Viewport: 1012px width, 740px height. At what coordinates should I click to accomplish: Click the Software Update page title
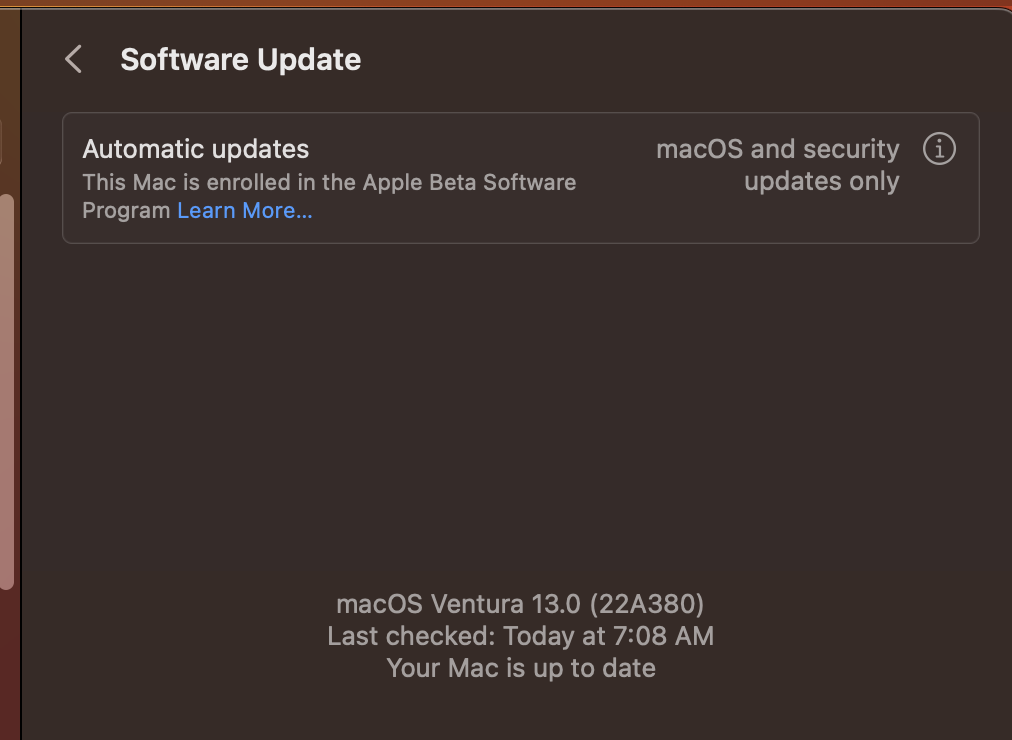point(240,60)
